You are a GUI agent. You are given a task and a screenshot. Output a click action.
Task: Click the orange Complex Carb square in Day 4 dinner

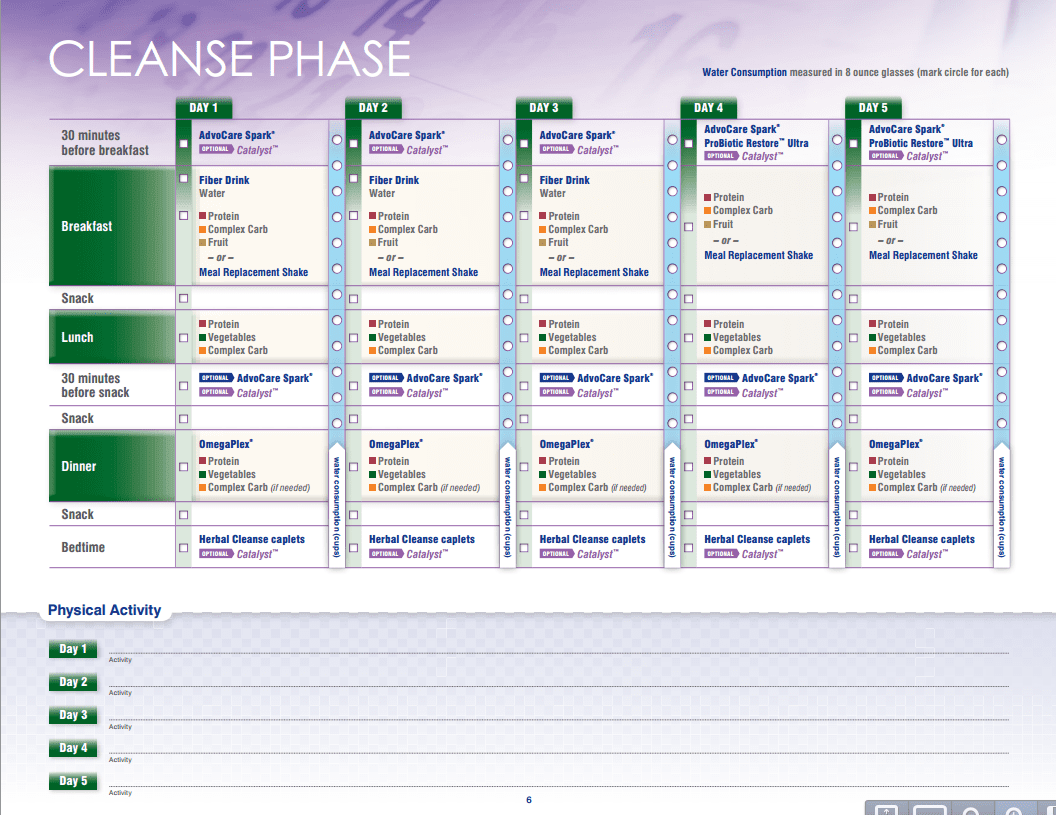pyautogui.click(x=708, y=488)
